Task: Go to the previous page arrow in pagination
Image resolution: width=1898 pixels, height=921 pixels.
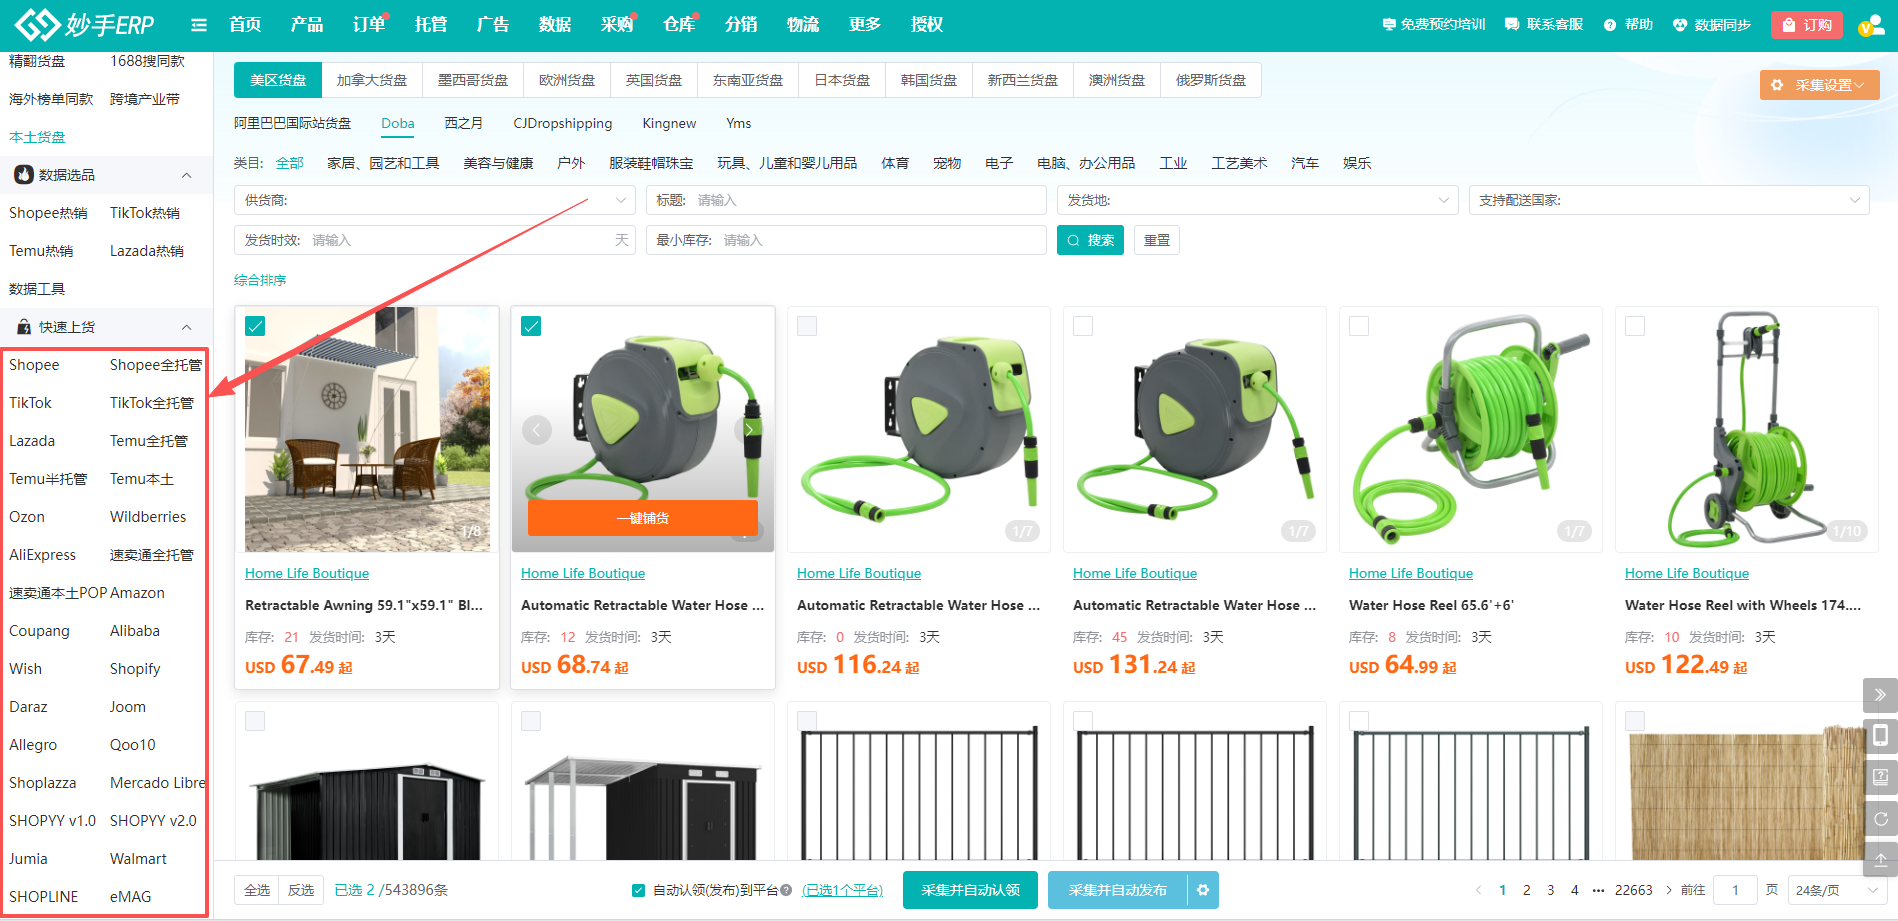Action: click(1479, 890)
